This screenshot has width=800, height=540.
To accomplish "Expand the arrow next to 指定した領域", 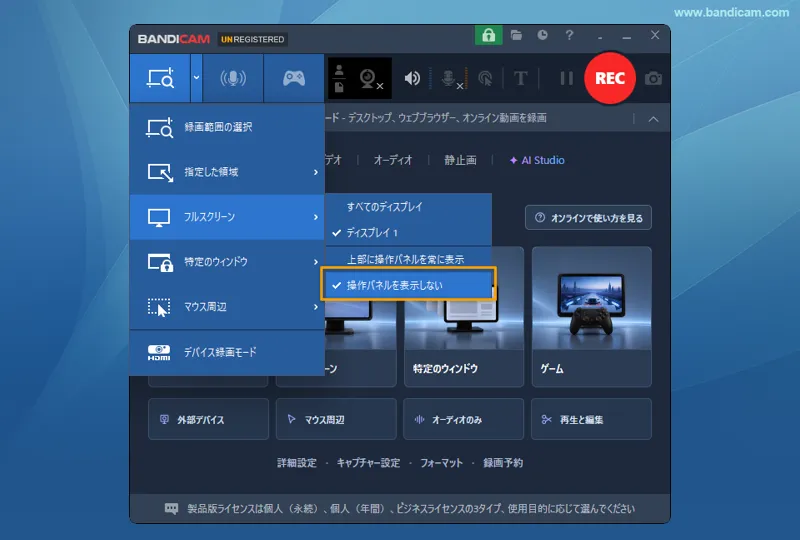I will point(316,173).
